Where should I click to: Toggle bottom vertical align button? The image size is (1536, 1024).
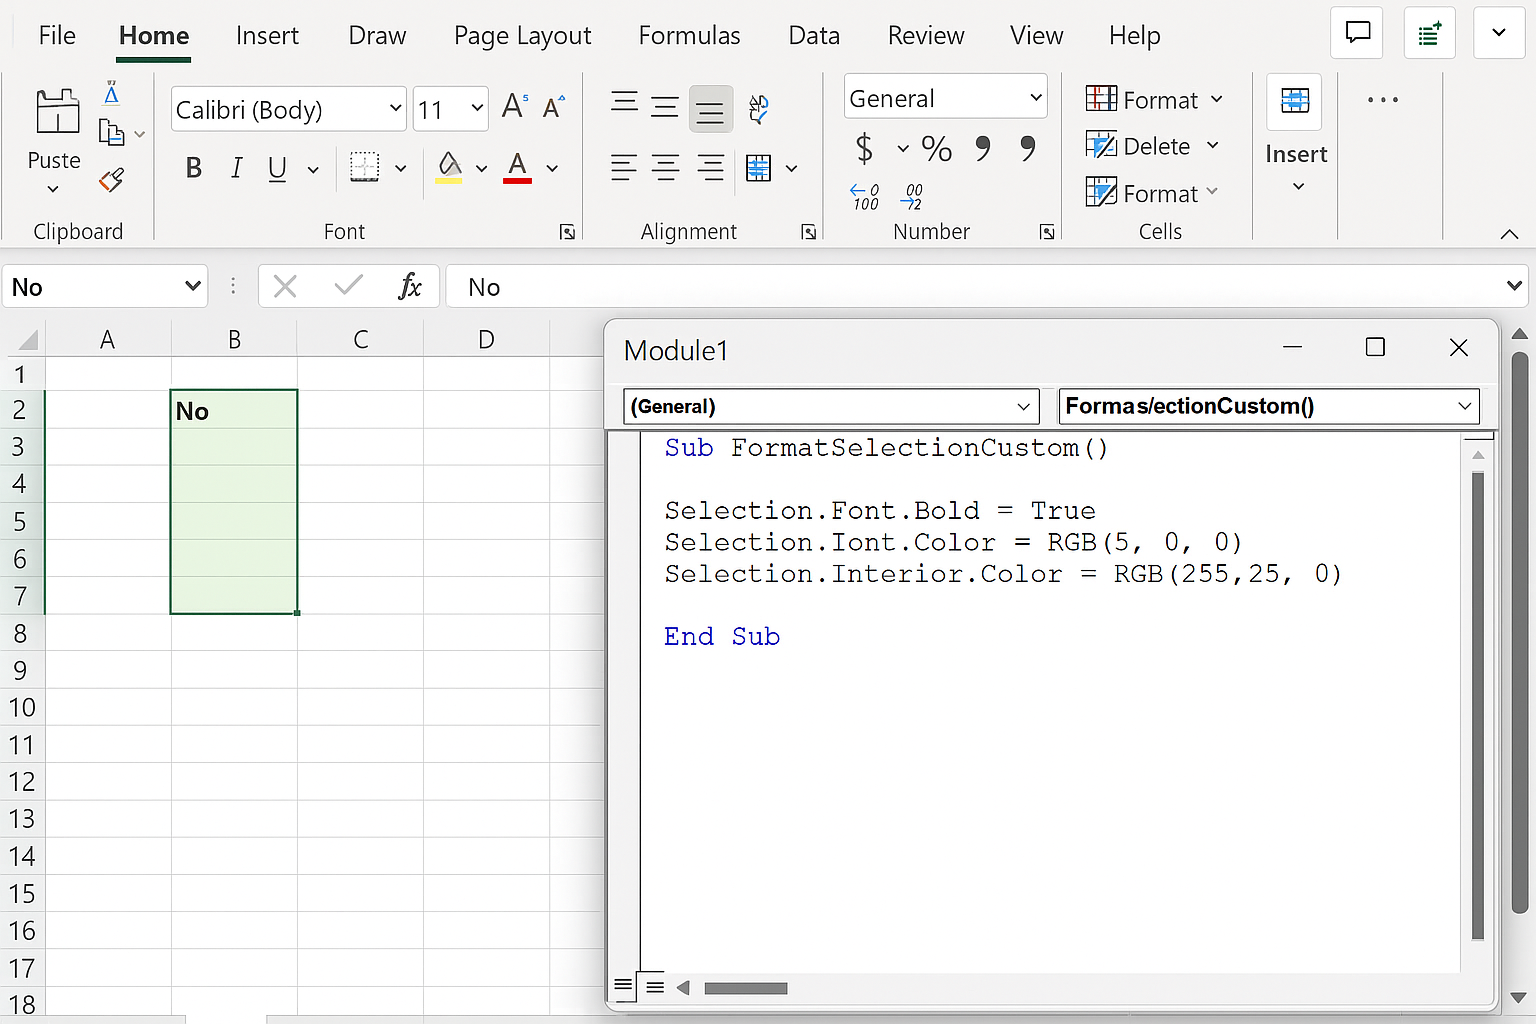710,110
